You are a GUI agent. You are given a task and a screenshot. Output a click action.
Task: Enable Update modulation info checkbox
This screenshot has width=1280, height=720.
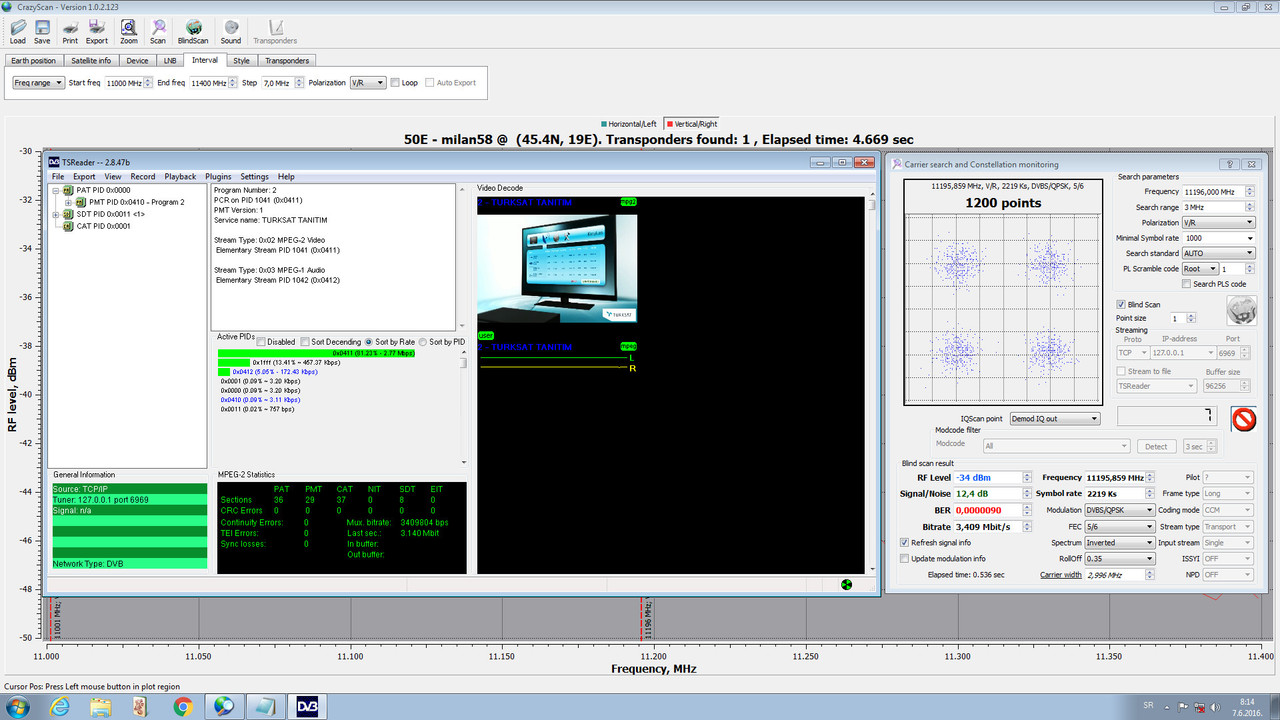click(x=905, y=558)
